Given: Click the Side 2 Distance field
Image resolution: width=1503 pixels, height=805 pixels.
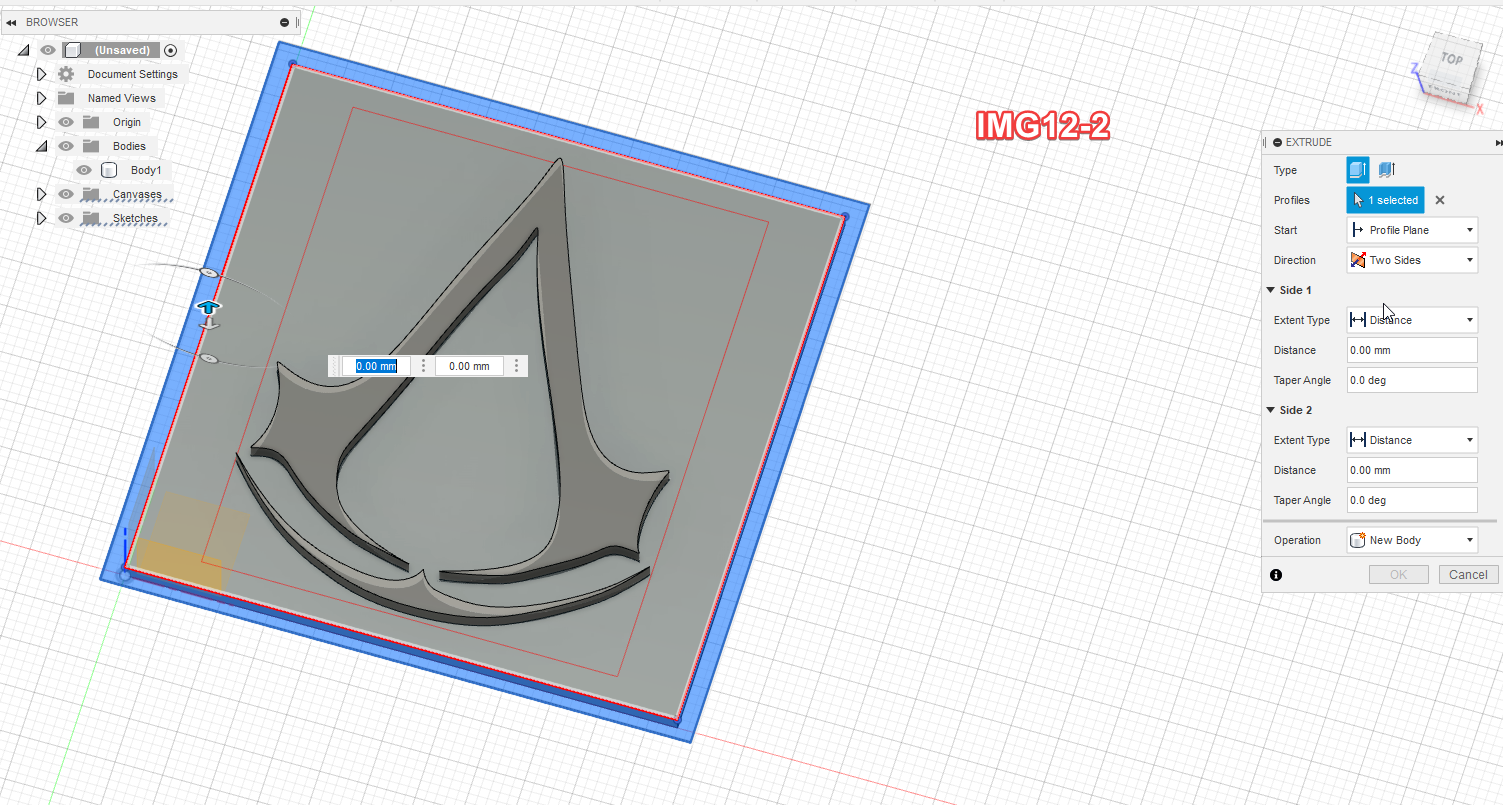Looking at the screenshot, I should (x=1412, y=470).
